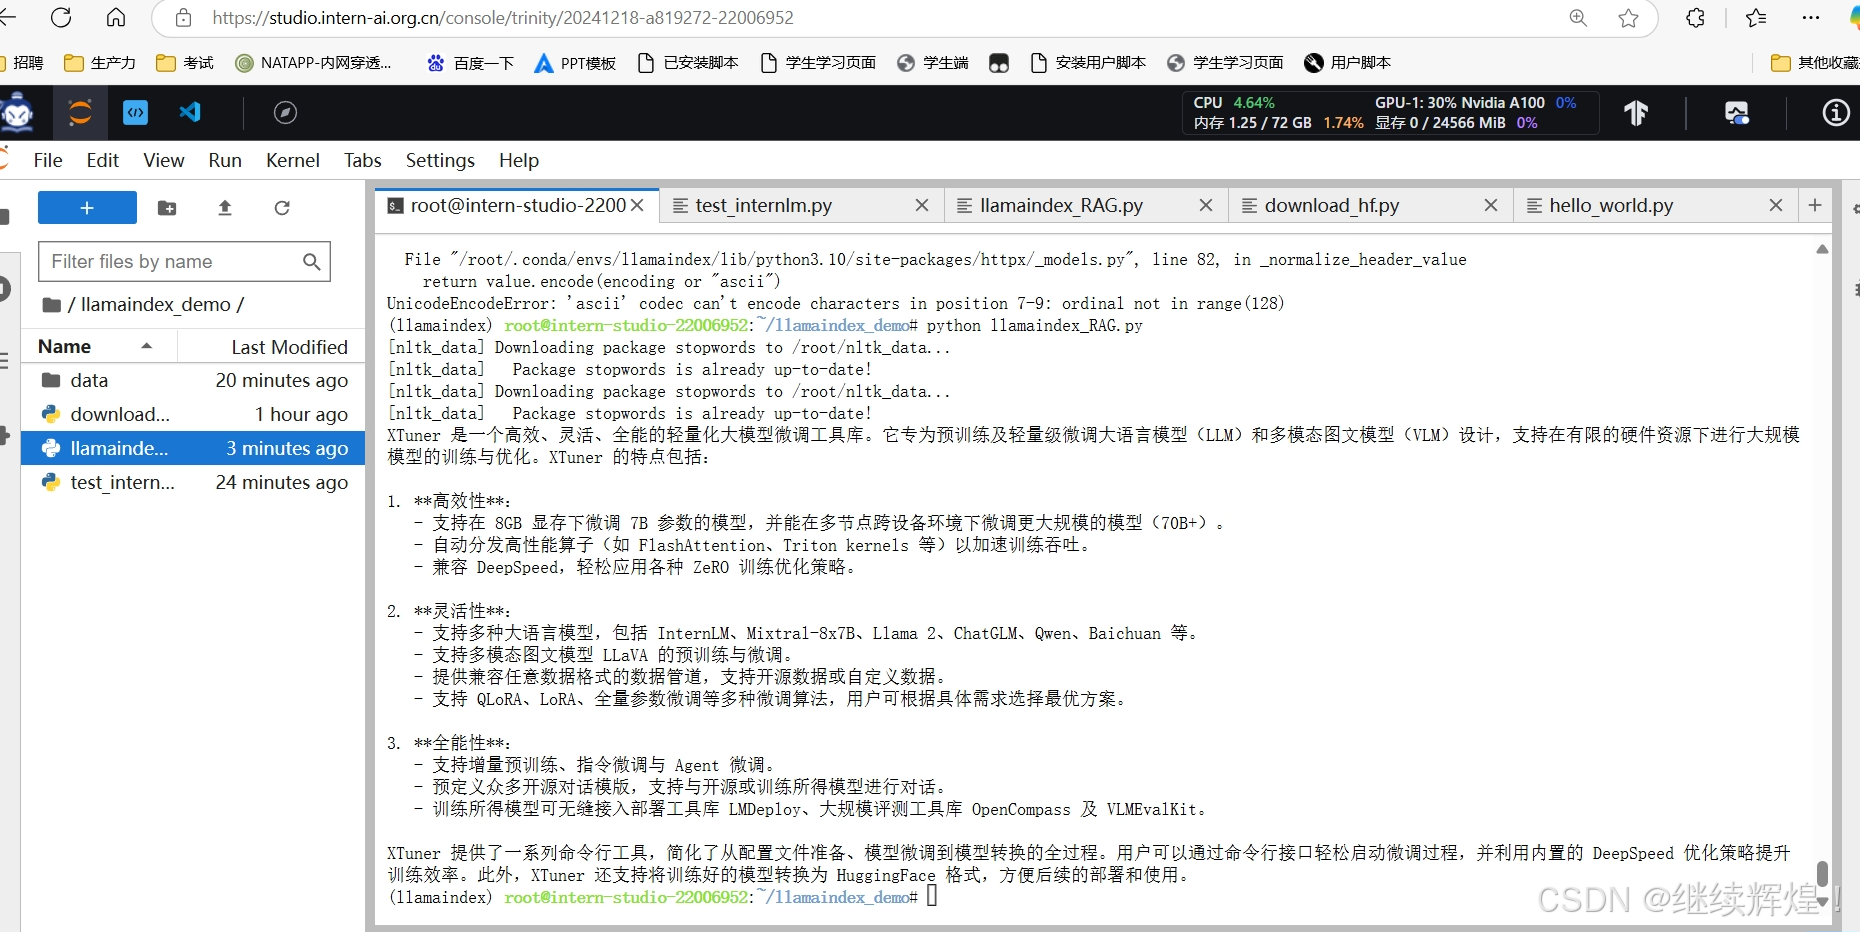Image resolution: width=1860 pixels, height=932 pixels.
Task: Toggle the favorites star in the address bar
Action: coord(1629,17)
